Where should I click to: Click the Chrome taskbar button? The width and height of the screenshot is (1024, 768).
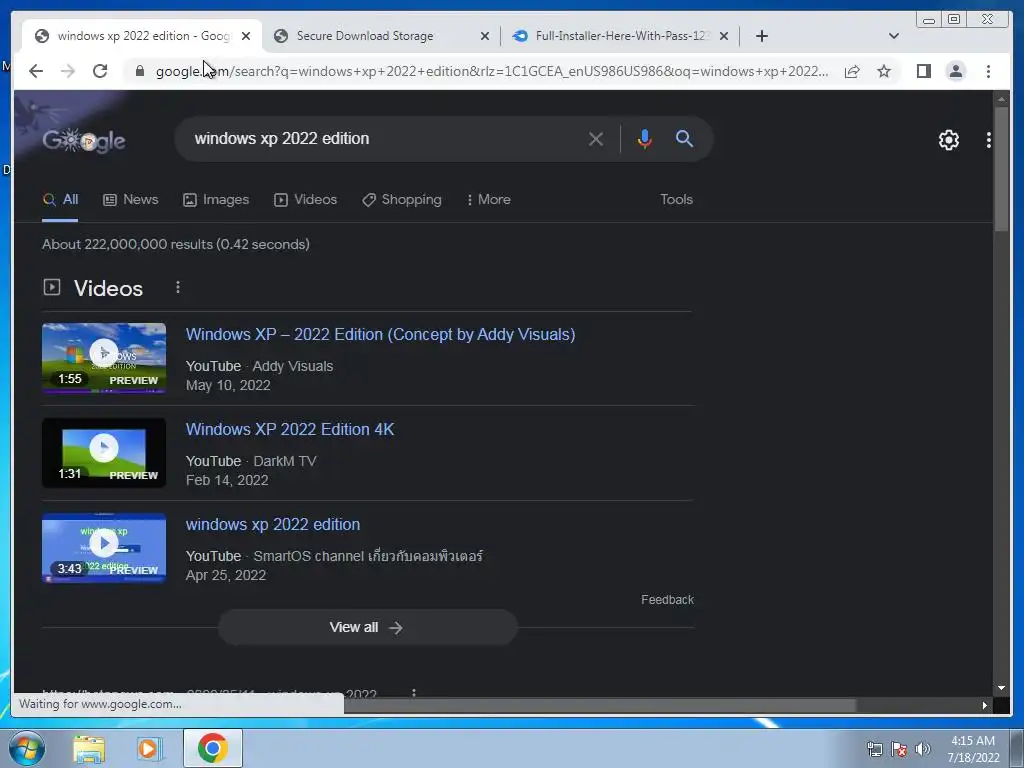click(213, 748)
